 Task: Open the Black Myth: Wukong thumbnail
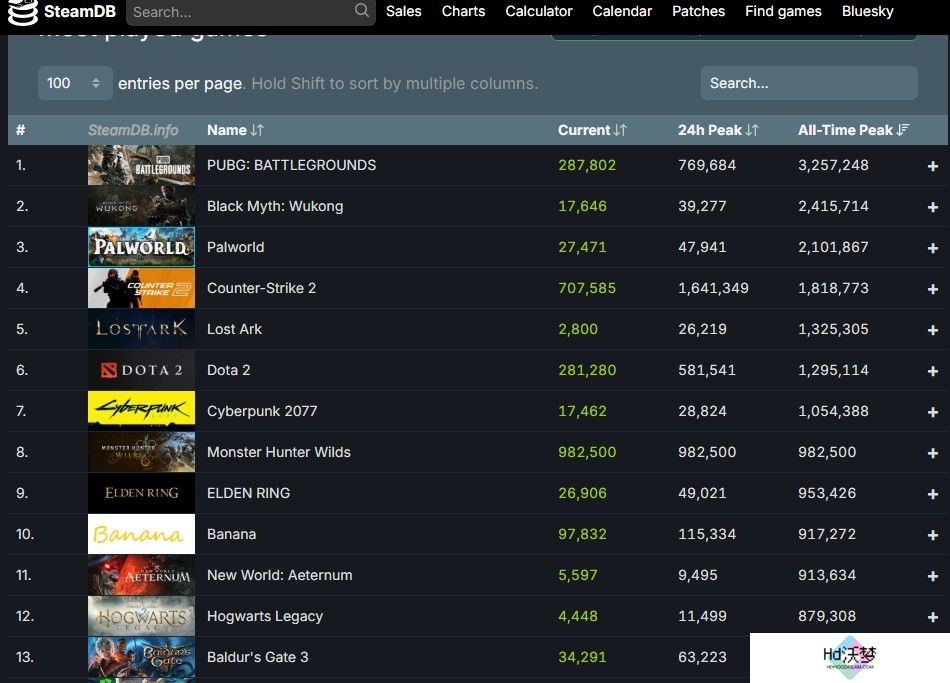[141, 206]
